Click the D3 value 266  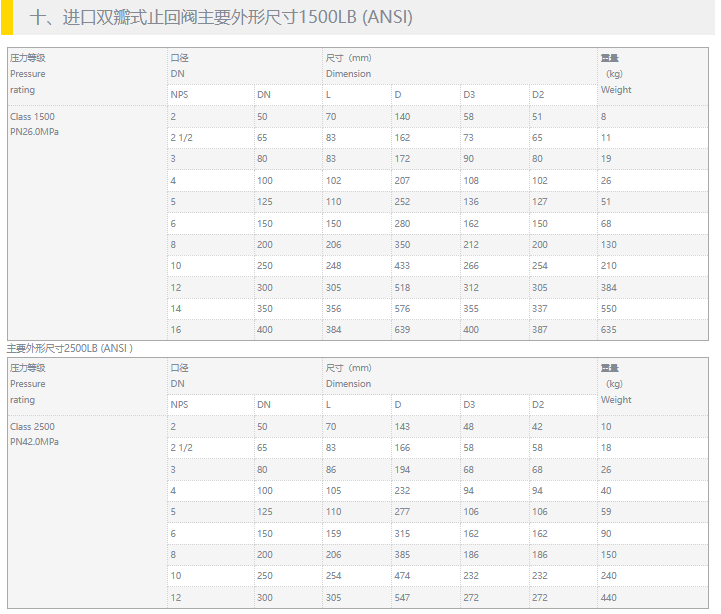[x=471, y=266]
